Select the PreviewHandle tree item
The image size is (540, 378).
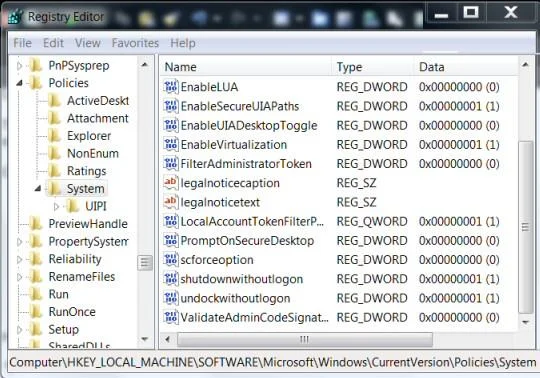tap(88, 224)
